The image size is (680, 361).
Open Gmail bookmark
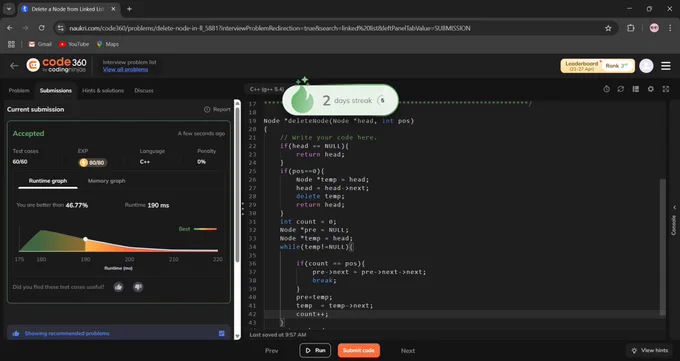click(40, 44)
